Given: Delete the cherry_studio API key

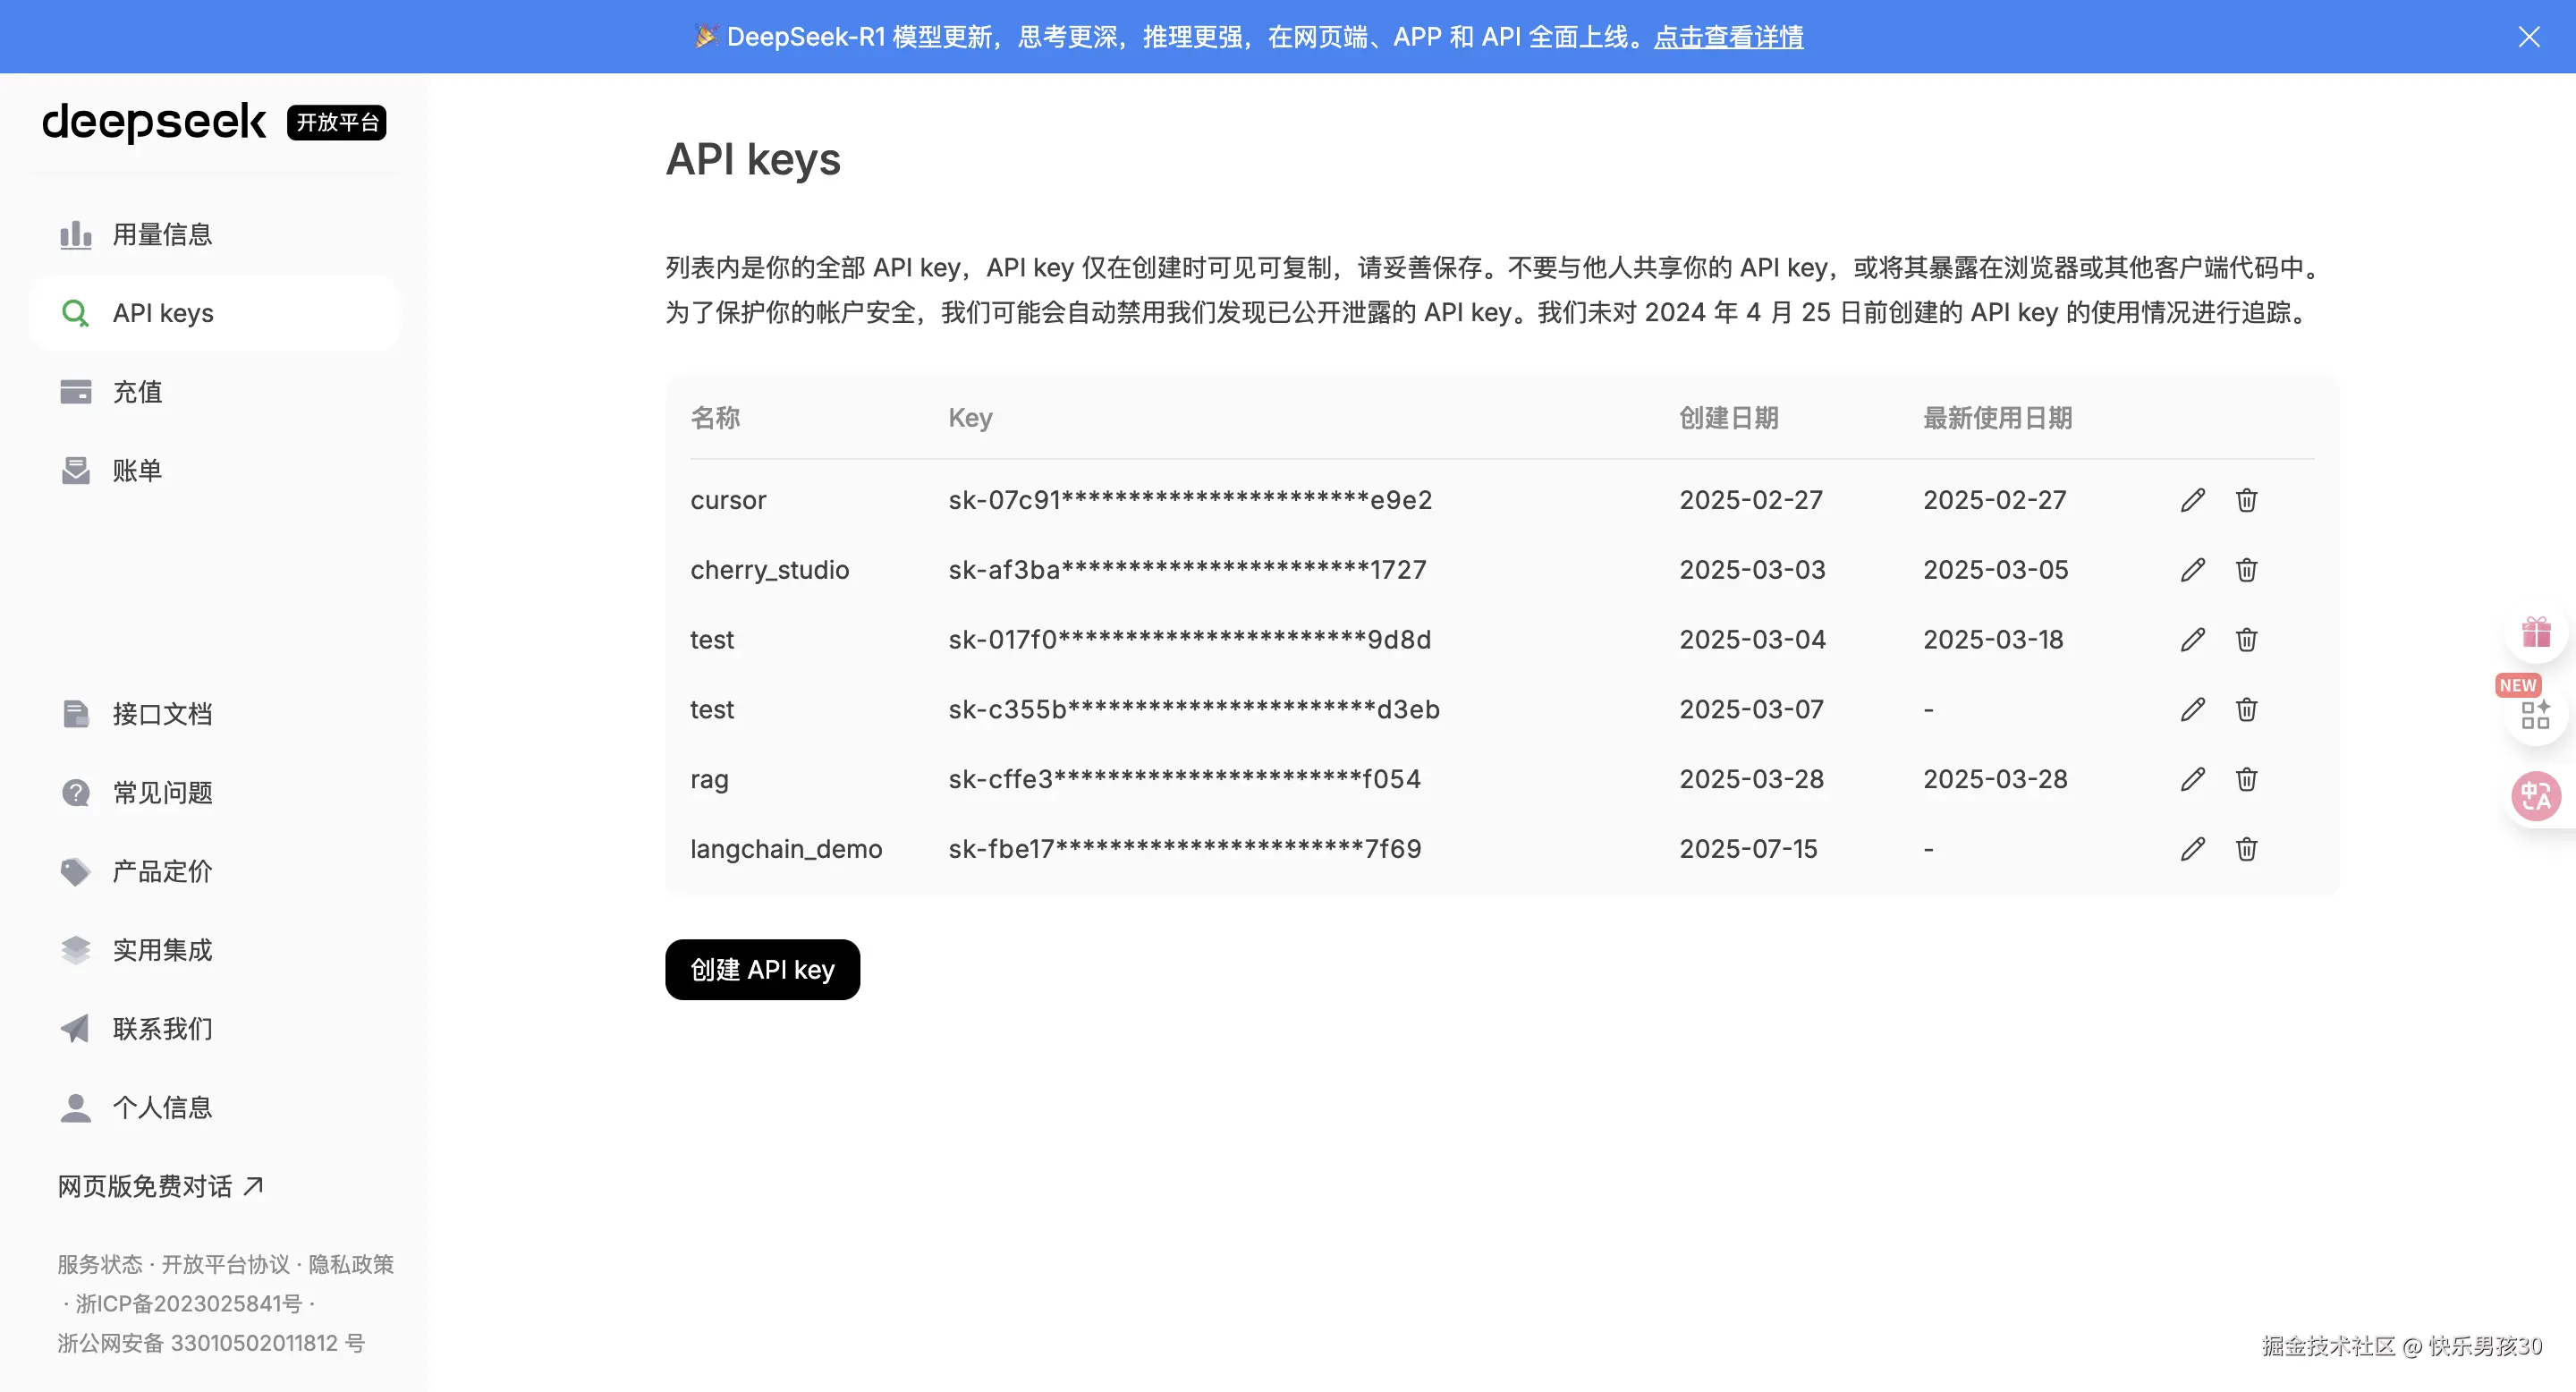Looking at the screenshot, I should click(2246, 570).
